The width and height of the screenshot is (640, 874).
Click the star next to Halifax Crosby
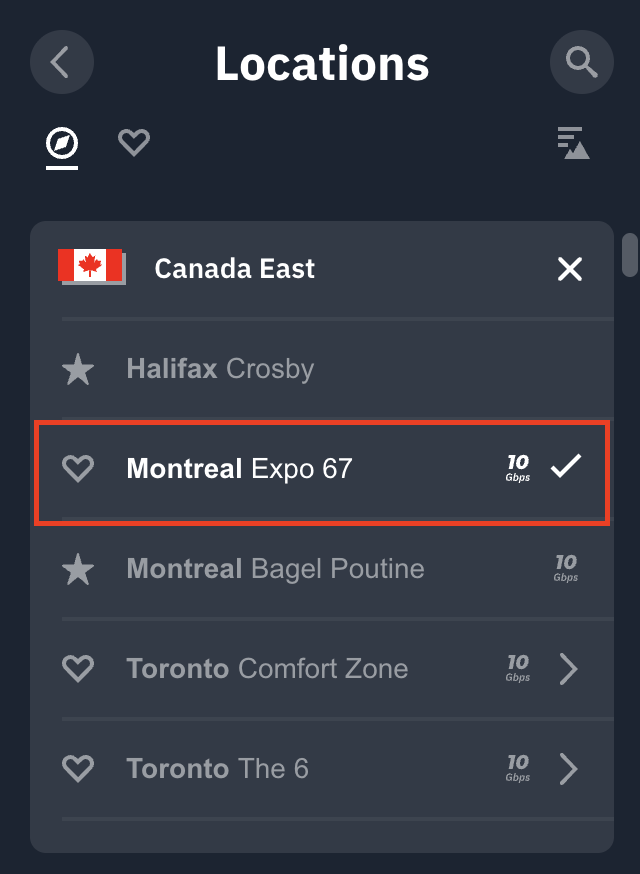78,370
